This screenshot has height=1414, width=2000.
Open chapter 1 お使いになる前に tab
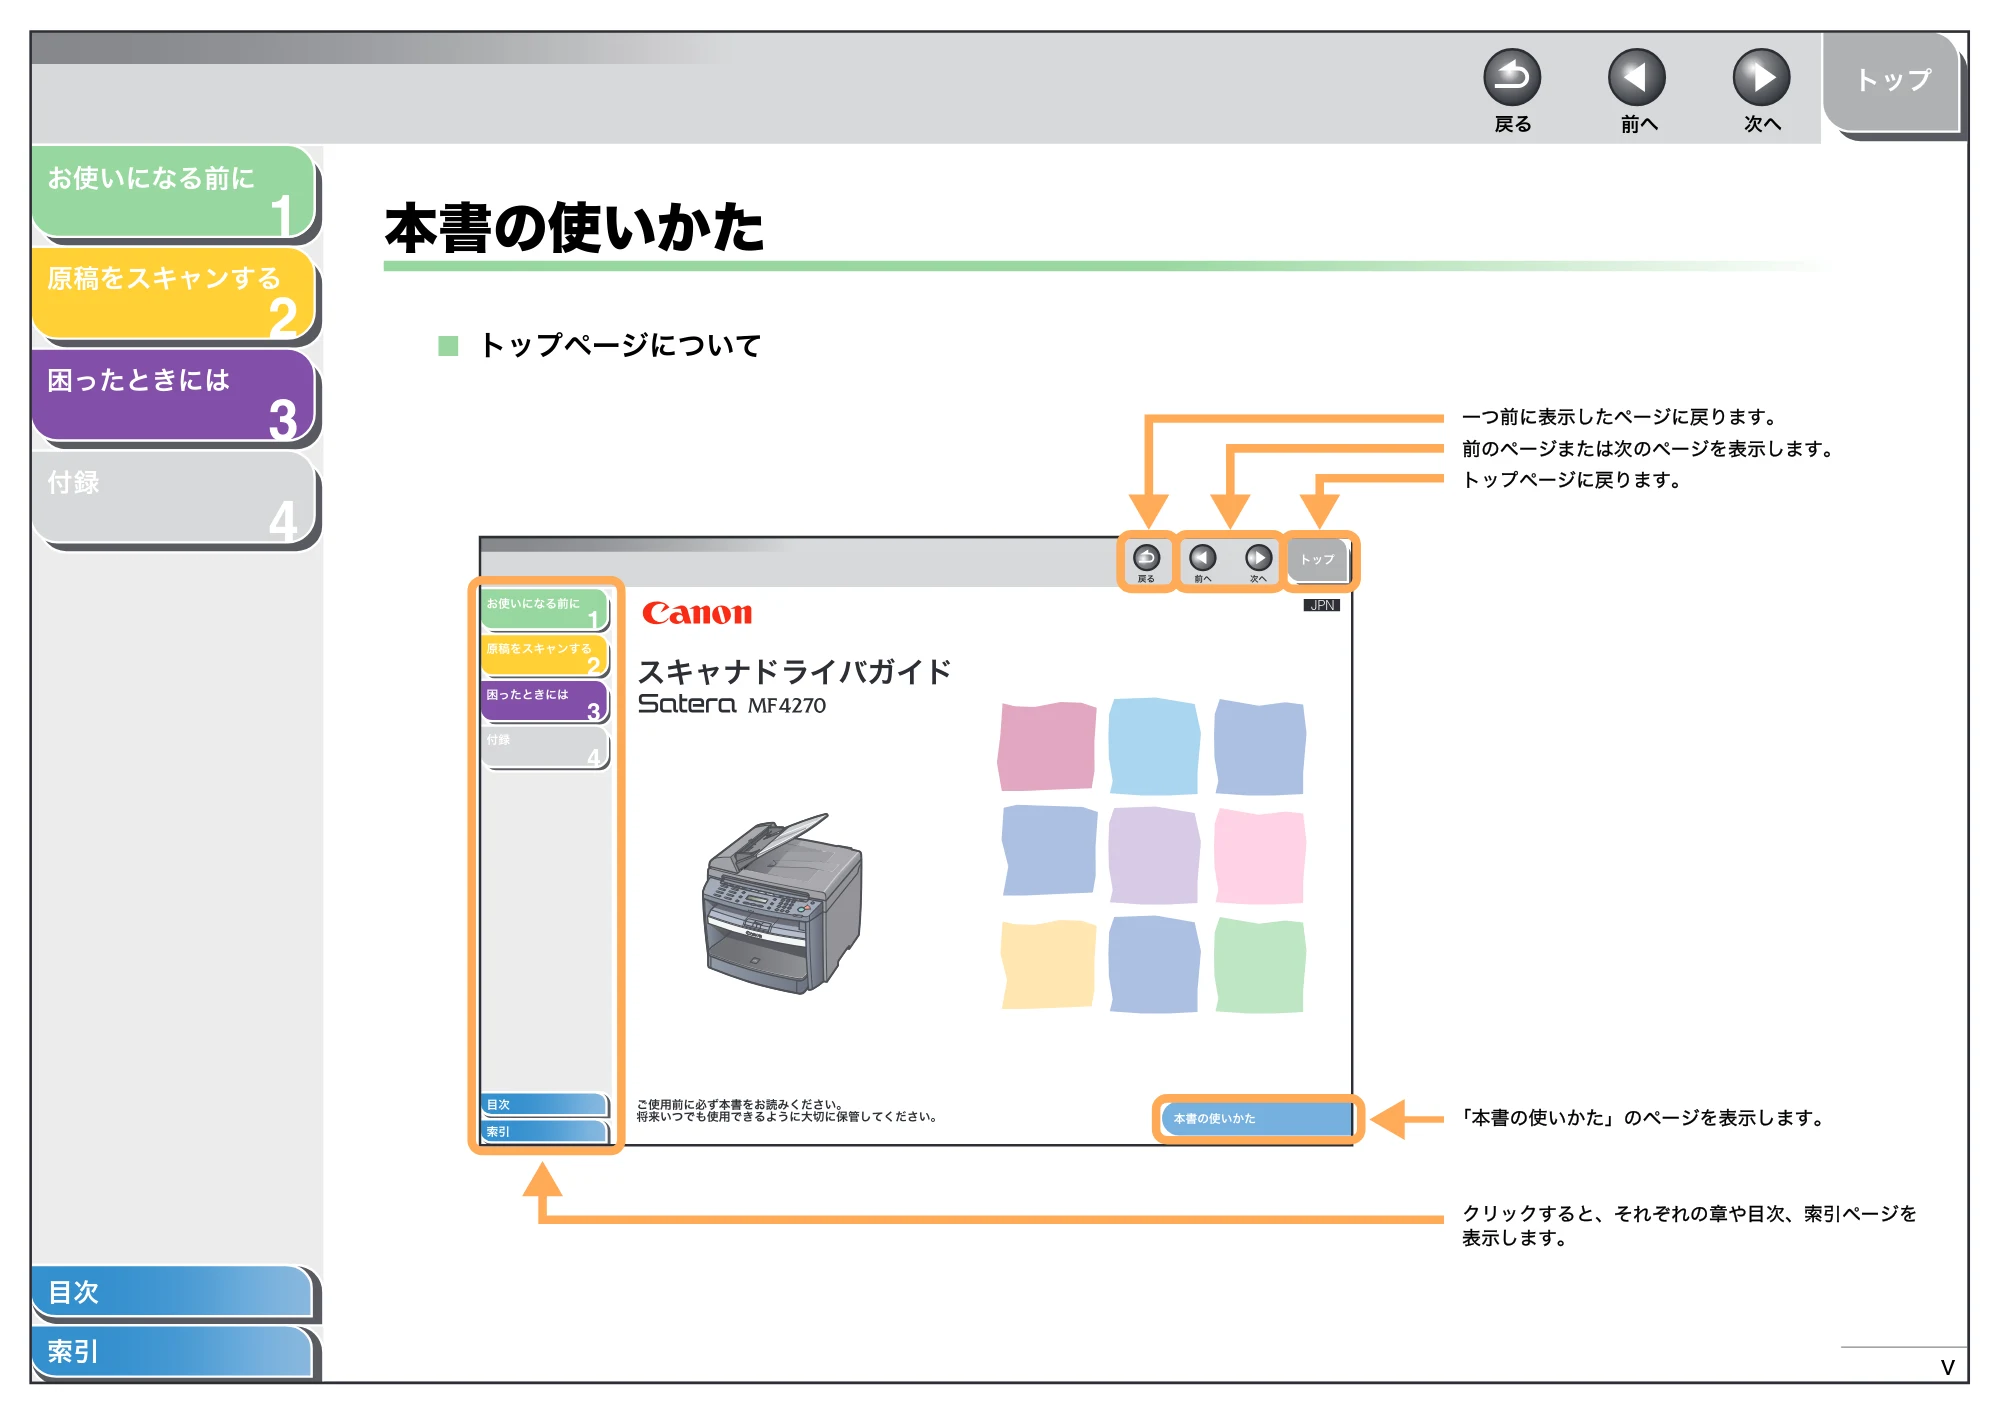tap(174, 192)
